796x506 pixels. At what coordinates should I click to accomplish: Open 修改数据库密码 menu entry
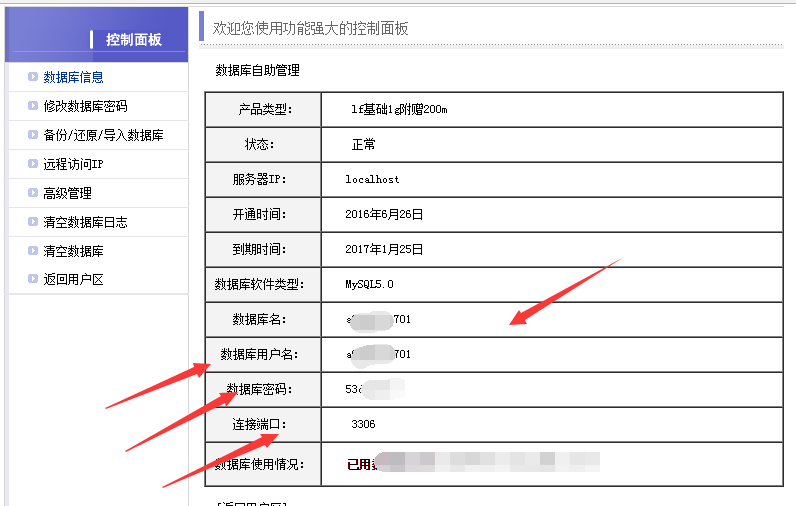[85, 106]
